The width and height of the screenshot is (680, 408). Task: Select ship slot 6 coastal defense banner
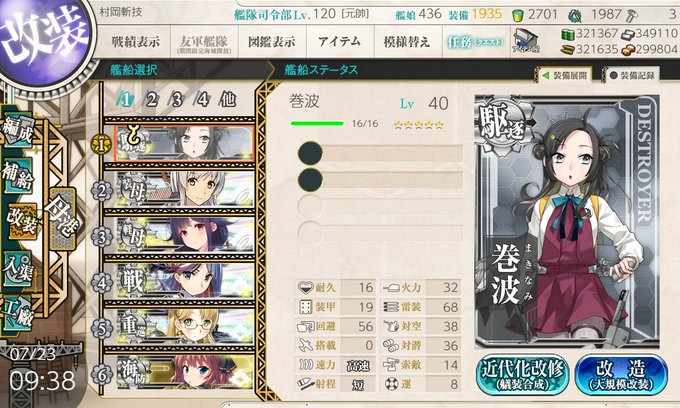pyautogui.click(x=185, y=372)
